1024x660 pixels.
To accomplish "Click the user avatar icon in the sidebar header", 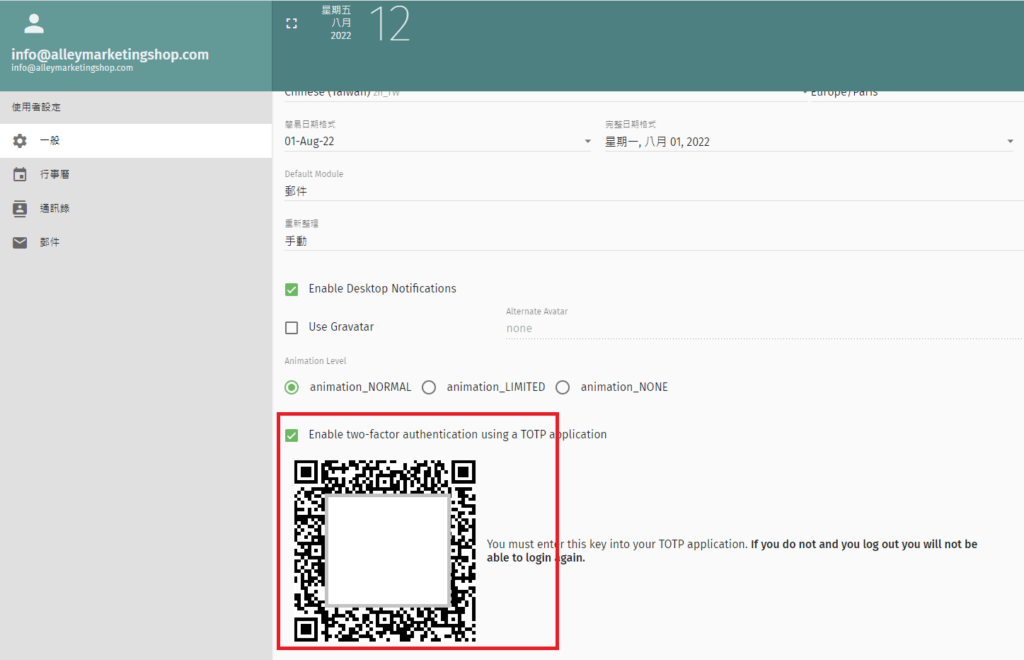I will click(34, 24).
